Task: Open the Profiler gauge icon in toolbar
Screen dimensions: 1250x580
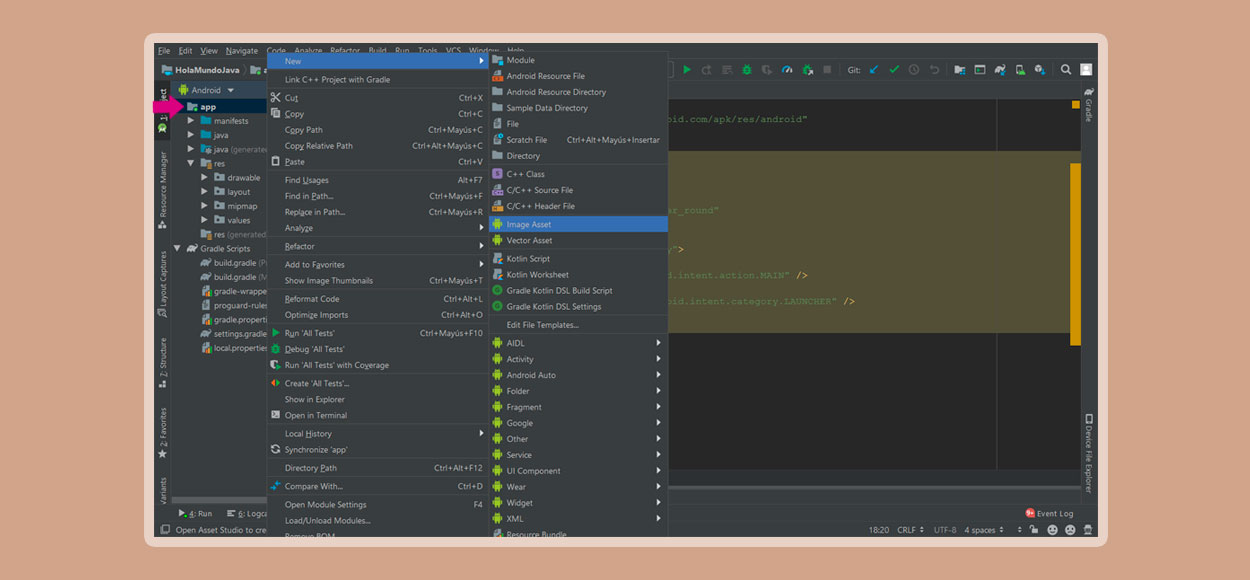Action: [x=786, y=70]
